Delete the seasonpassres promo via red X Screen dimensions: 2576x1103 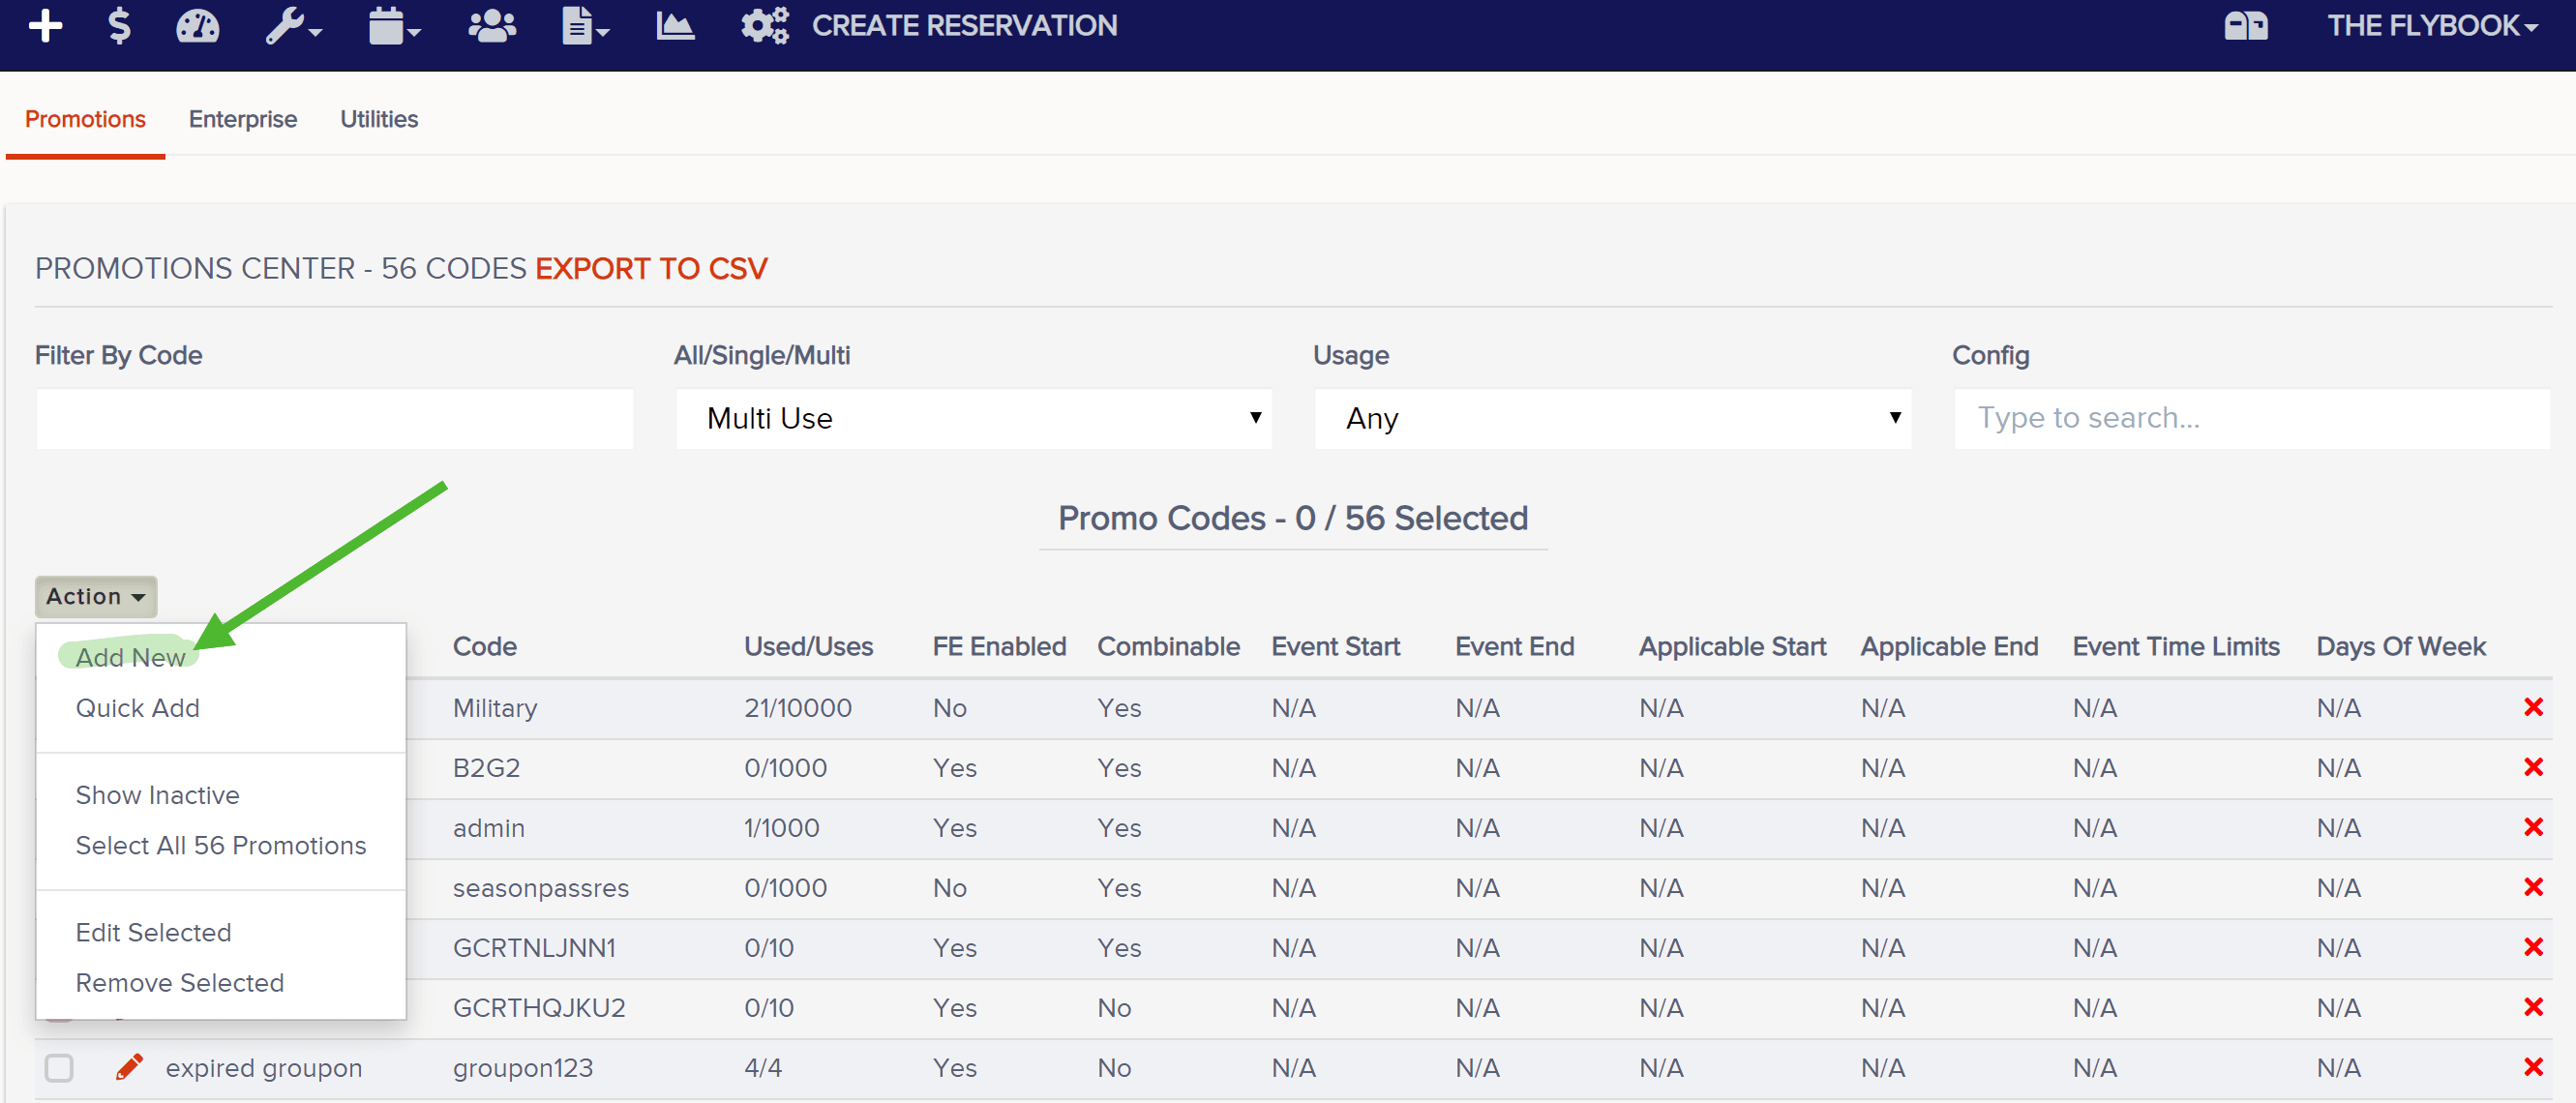pos(2533,887)
